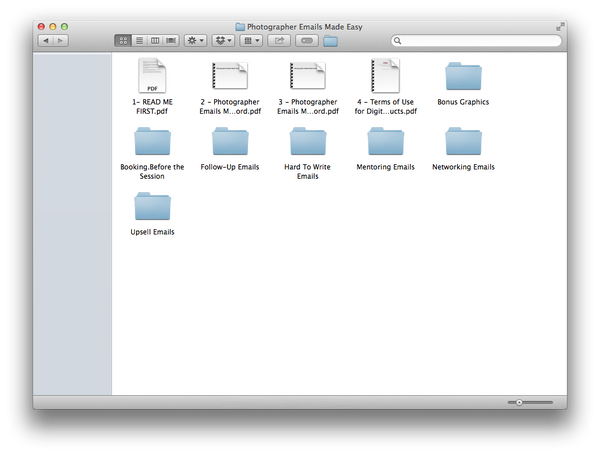600x455 pixels.
Task: Click the Mentoring Emails name label
Action: [x=386, y=167]
